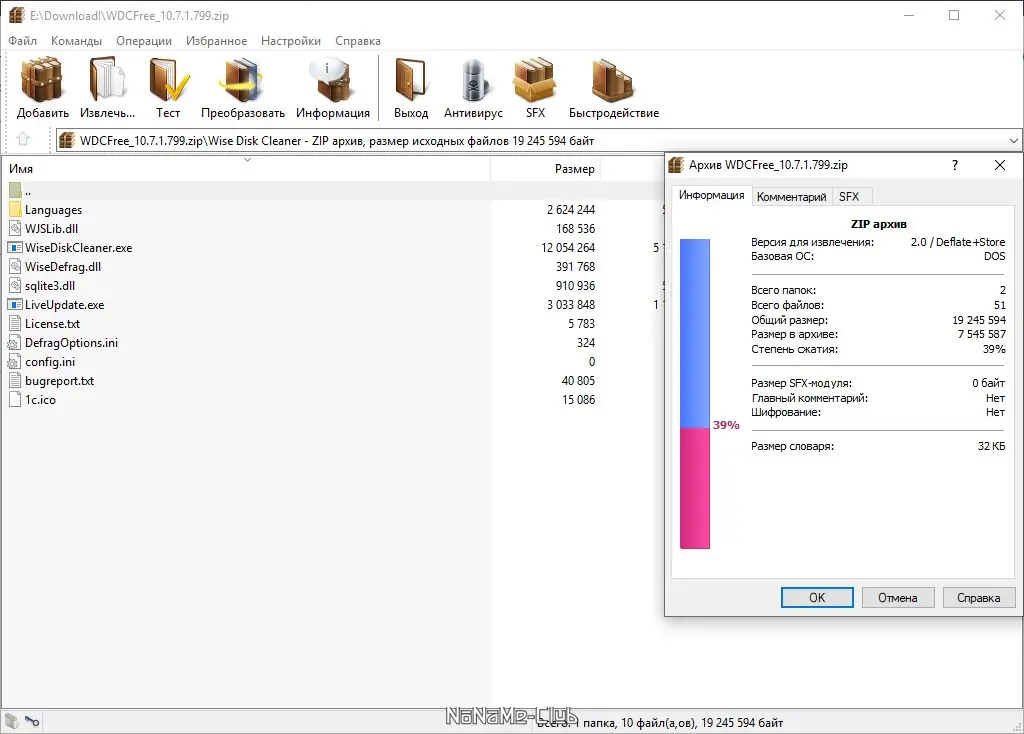Confirm the dialog with the OK button

tap(817, 598)
